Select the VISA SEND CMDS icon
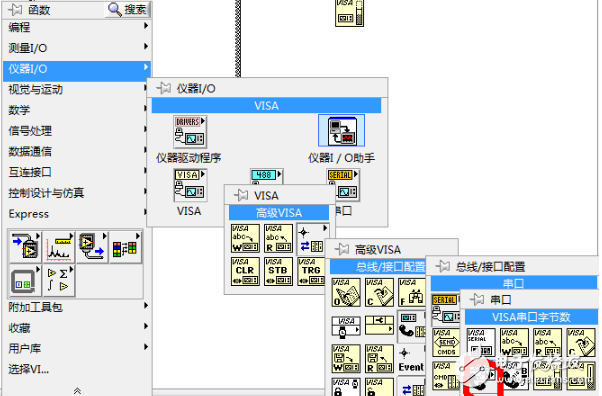The image size is (602, 396). tap(446, 342)
